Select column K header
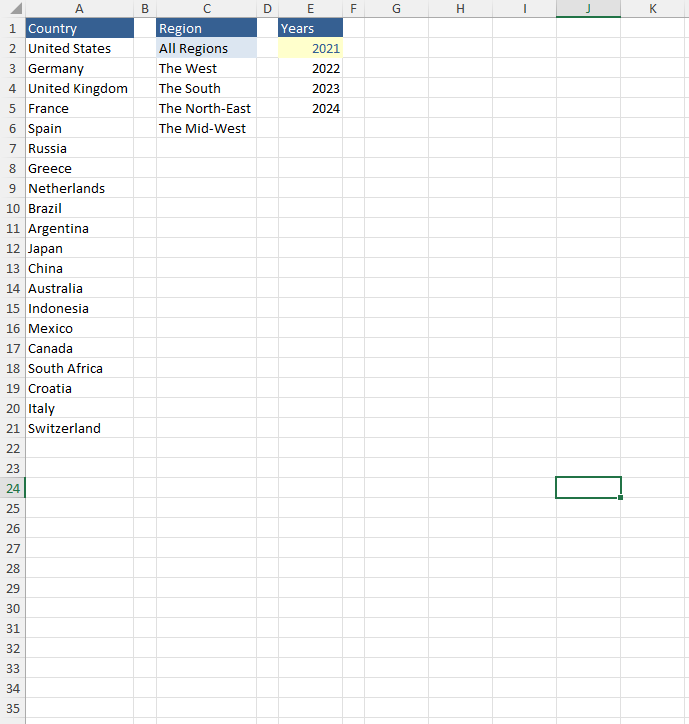Screen dimensions: 689x724 pyautogui.click(x=653, y=9)
